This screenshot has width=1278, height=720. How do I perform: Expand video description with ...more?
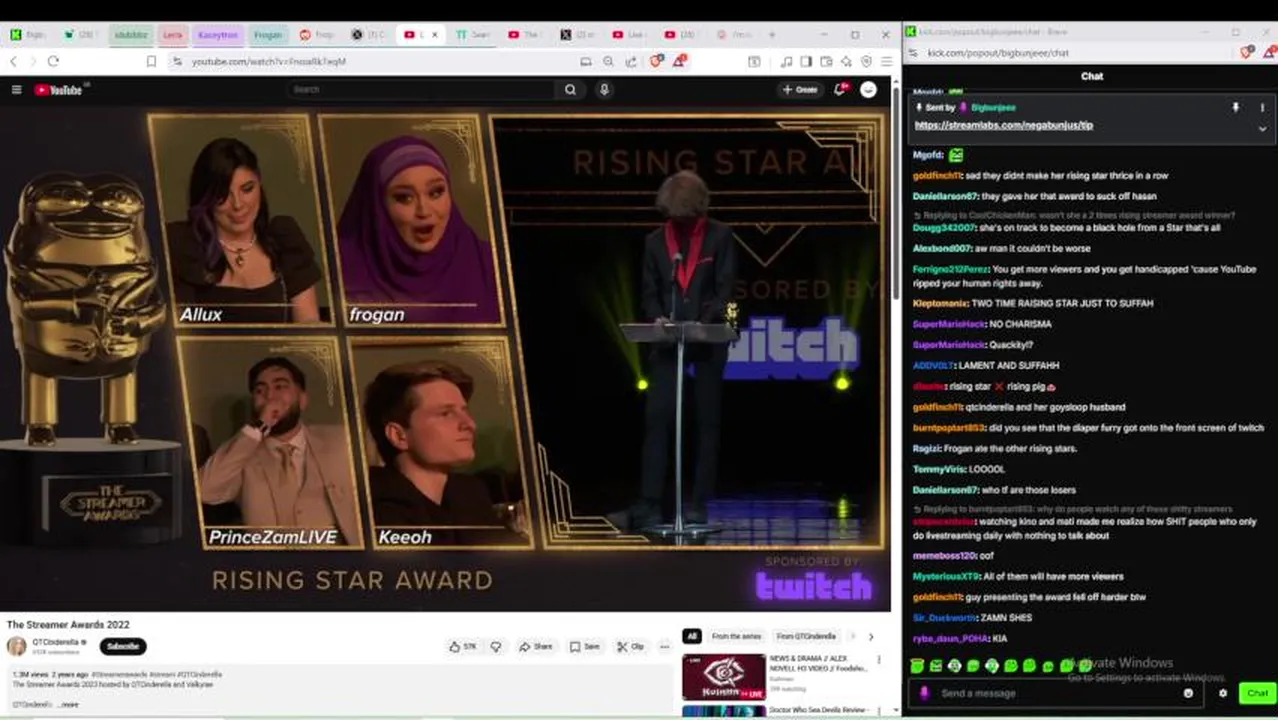pyautogui.click(x=67, y=705)
